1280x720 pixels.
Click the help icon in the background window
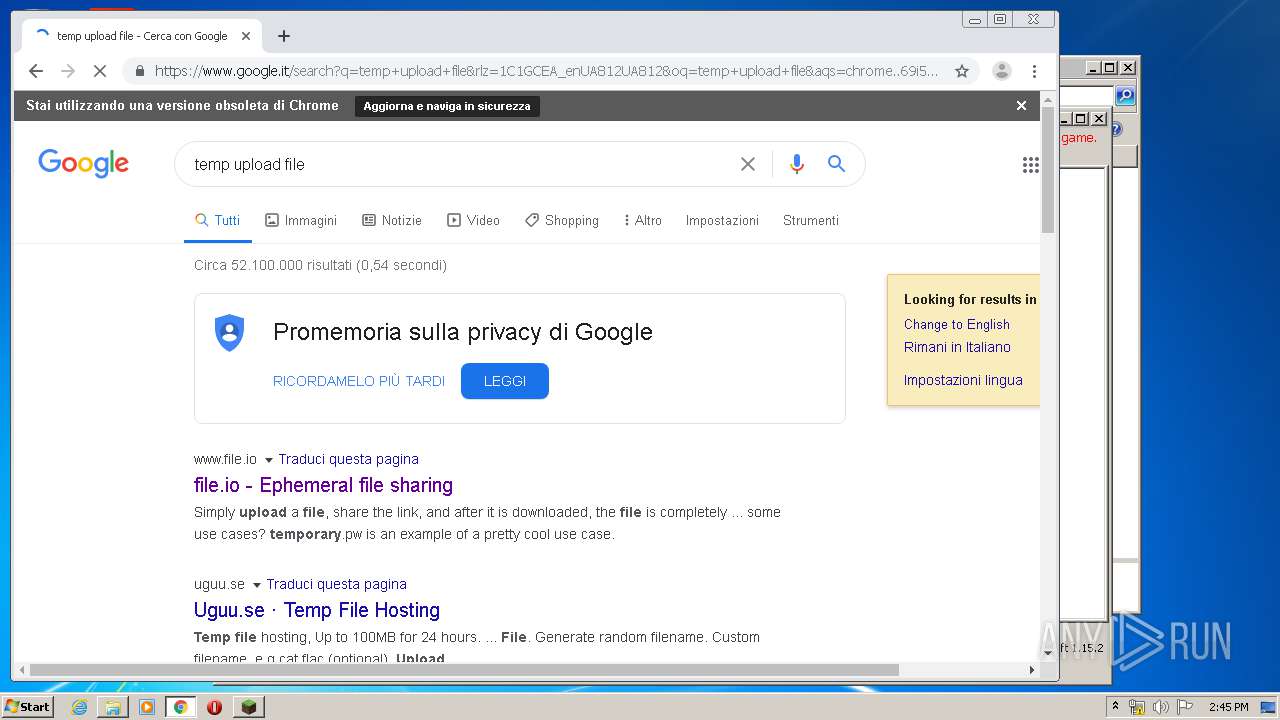[x=1116, y=130]
